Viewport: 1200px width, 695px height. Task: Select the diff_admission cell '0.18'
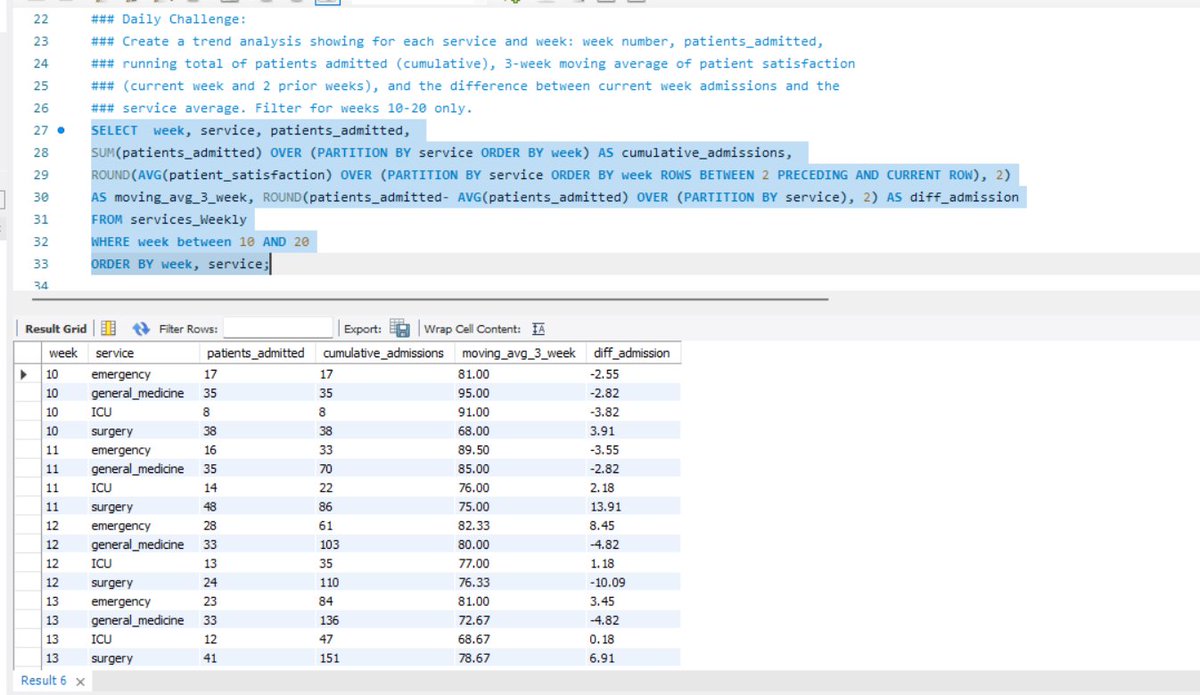click(631, 640)
